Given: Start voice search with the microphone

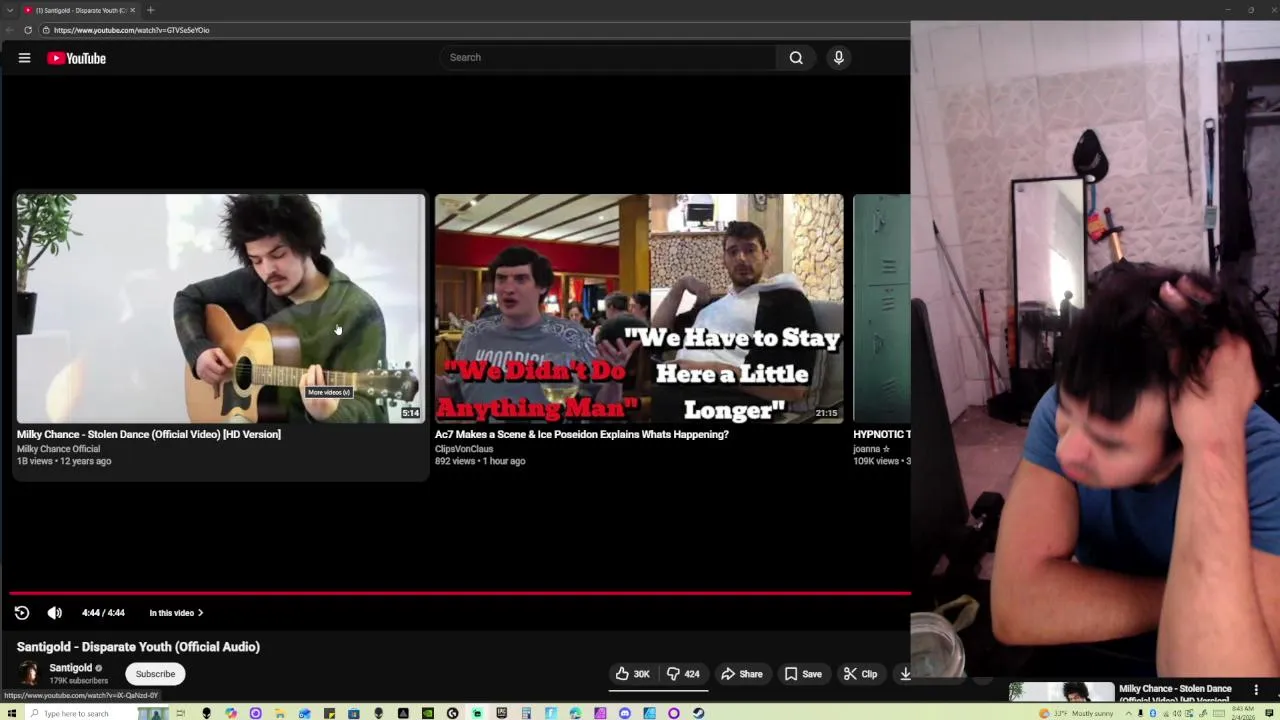Looking at the screenshot, I should pyautogui.click(x=839, y=57).
